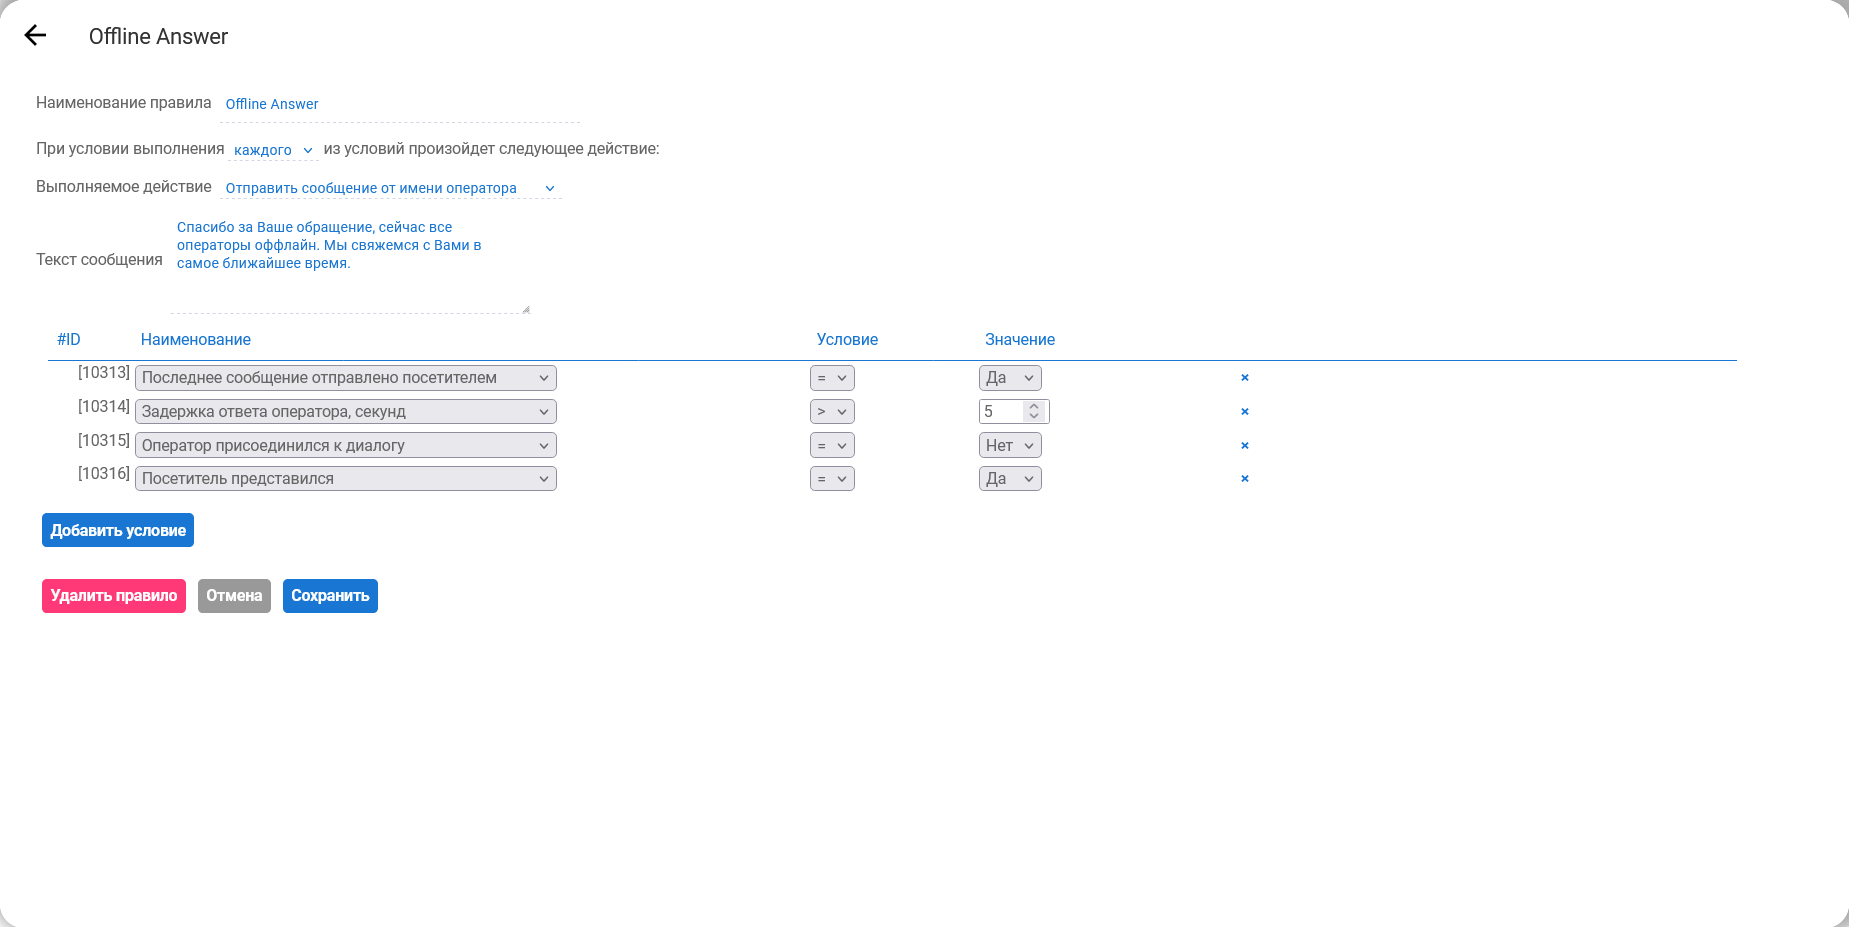Open the 'каждого' condition match dropdown
The width and height of the screenshot is (1850, 927).
pos(273,150)
